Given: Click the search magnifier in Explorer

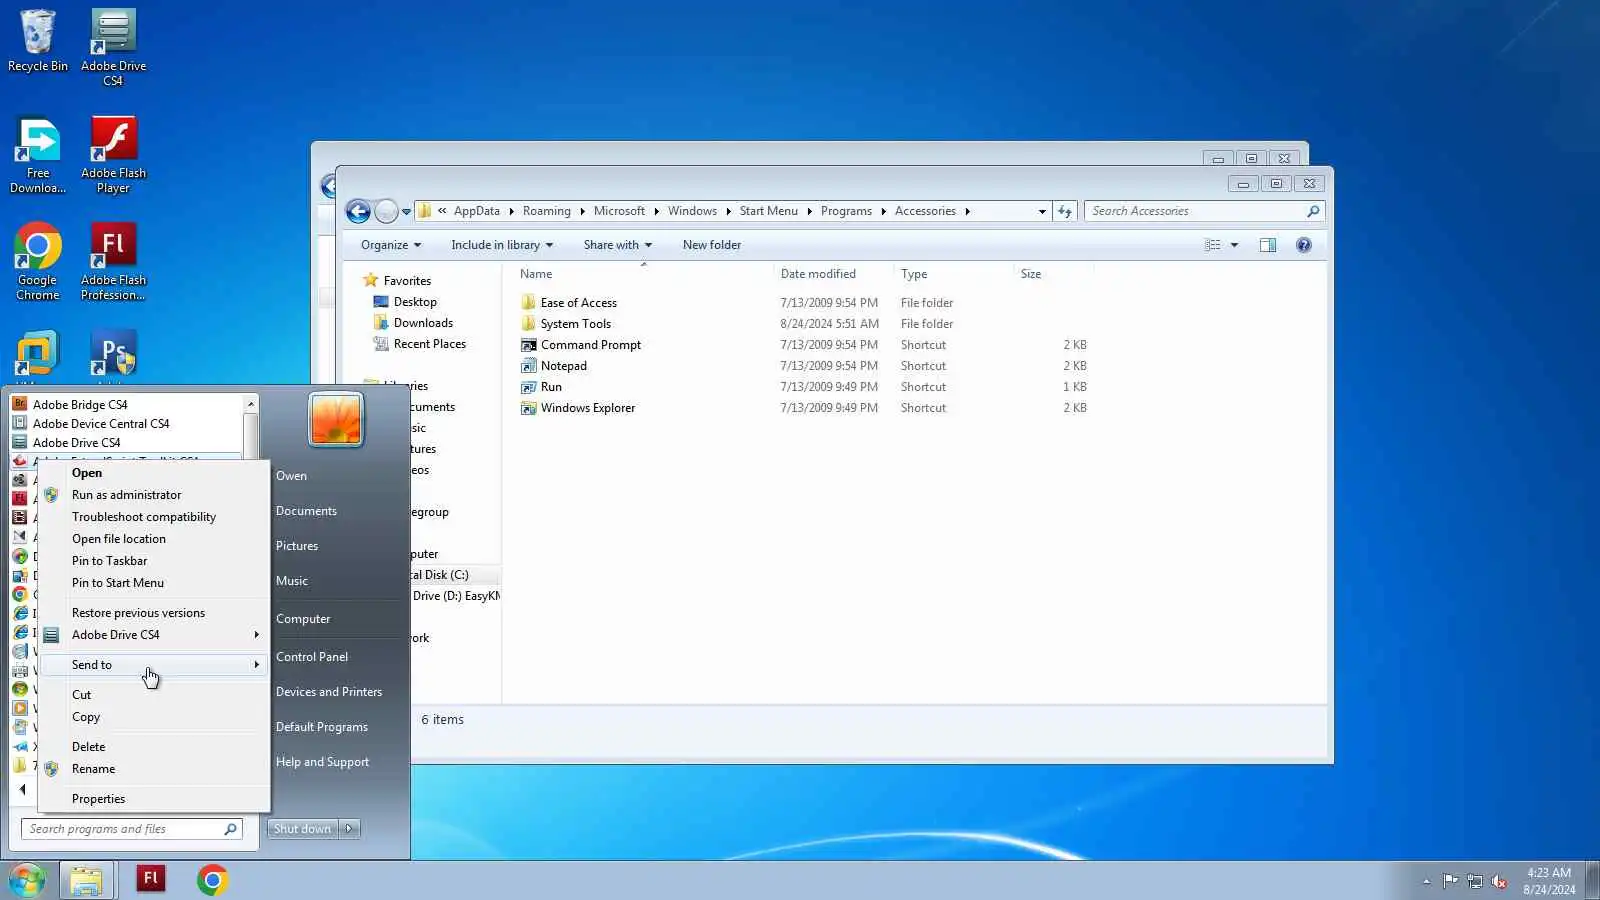Looking at the screenshot, I should (1313, 211).
